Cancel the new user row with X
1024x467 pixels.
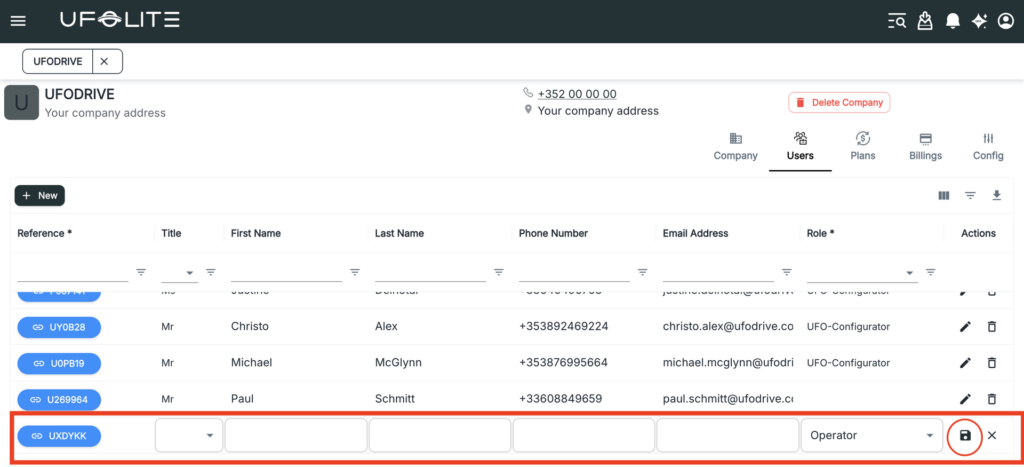tap(992, 436)
